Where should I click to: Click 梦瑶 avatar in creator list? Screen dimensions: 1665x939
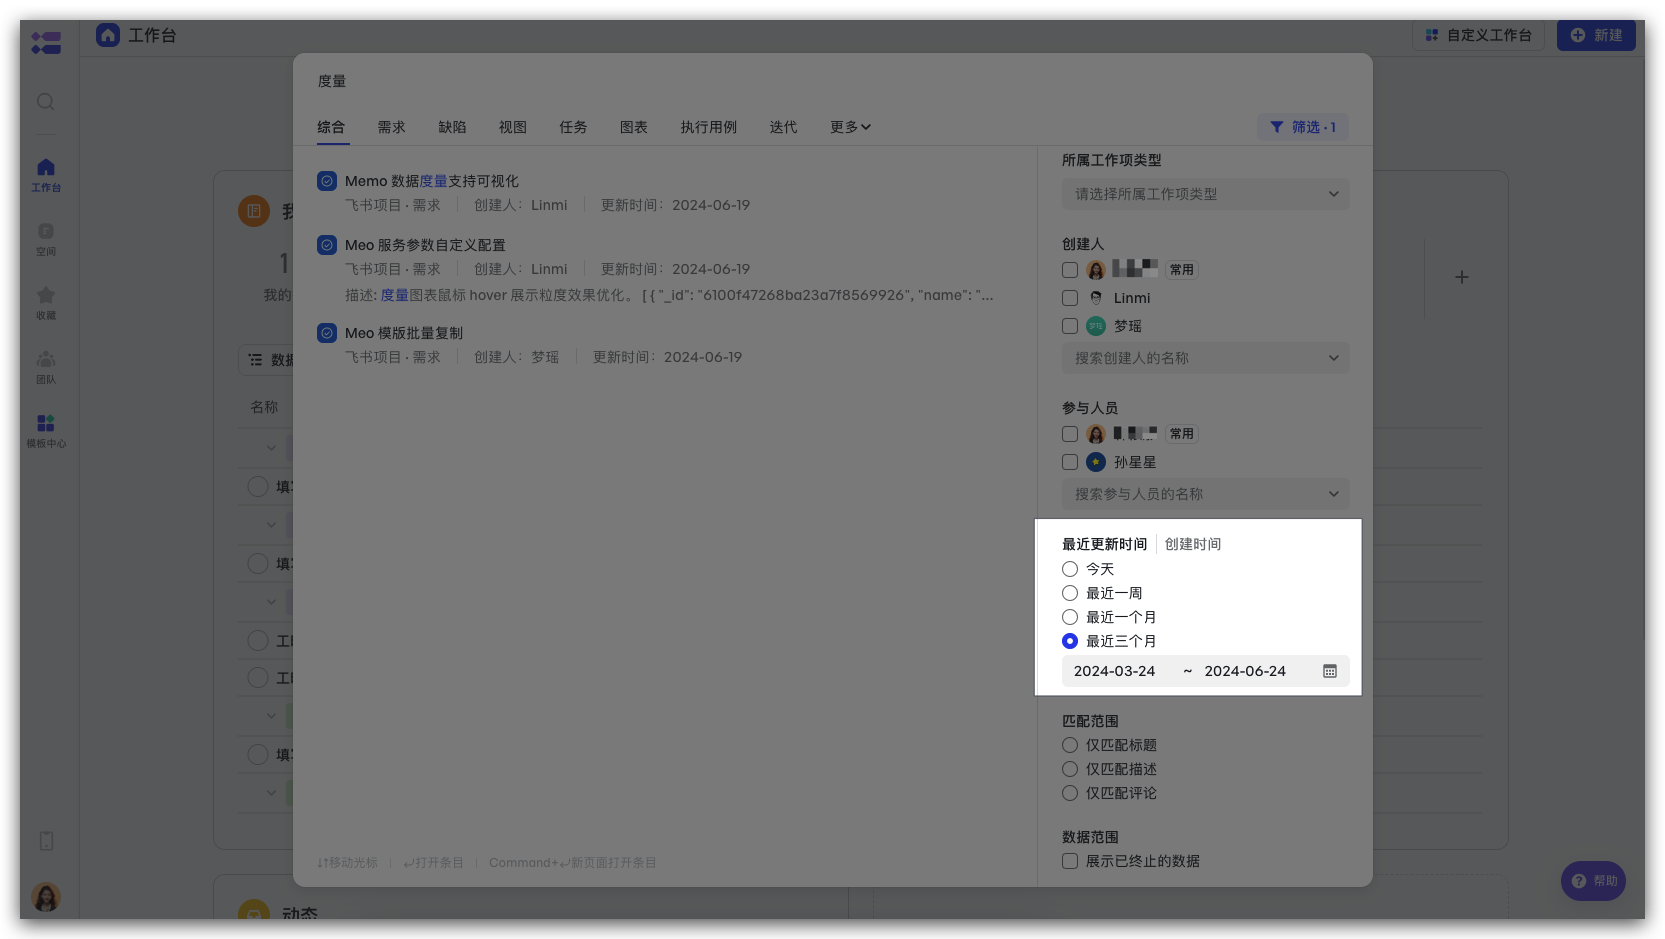click(1096, 326)
